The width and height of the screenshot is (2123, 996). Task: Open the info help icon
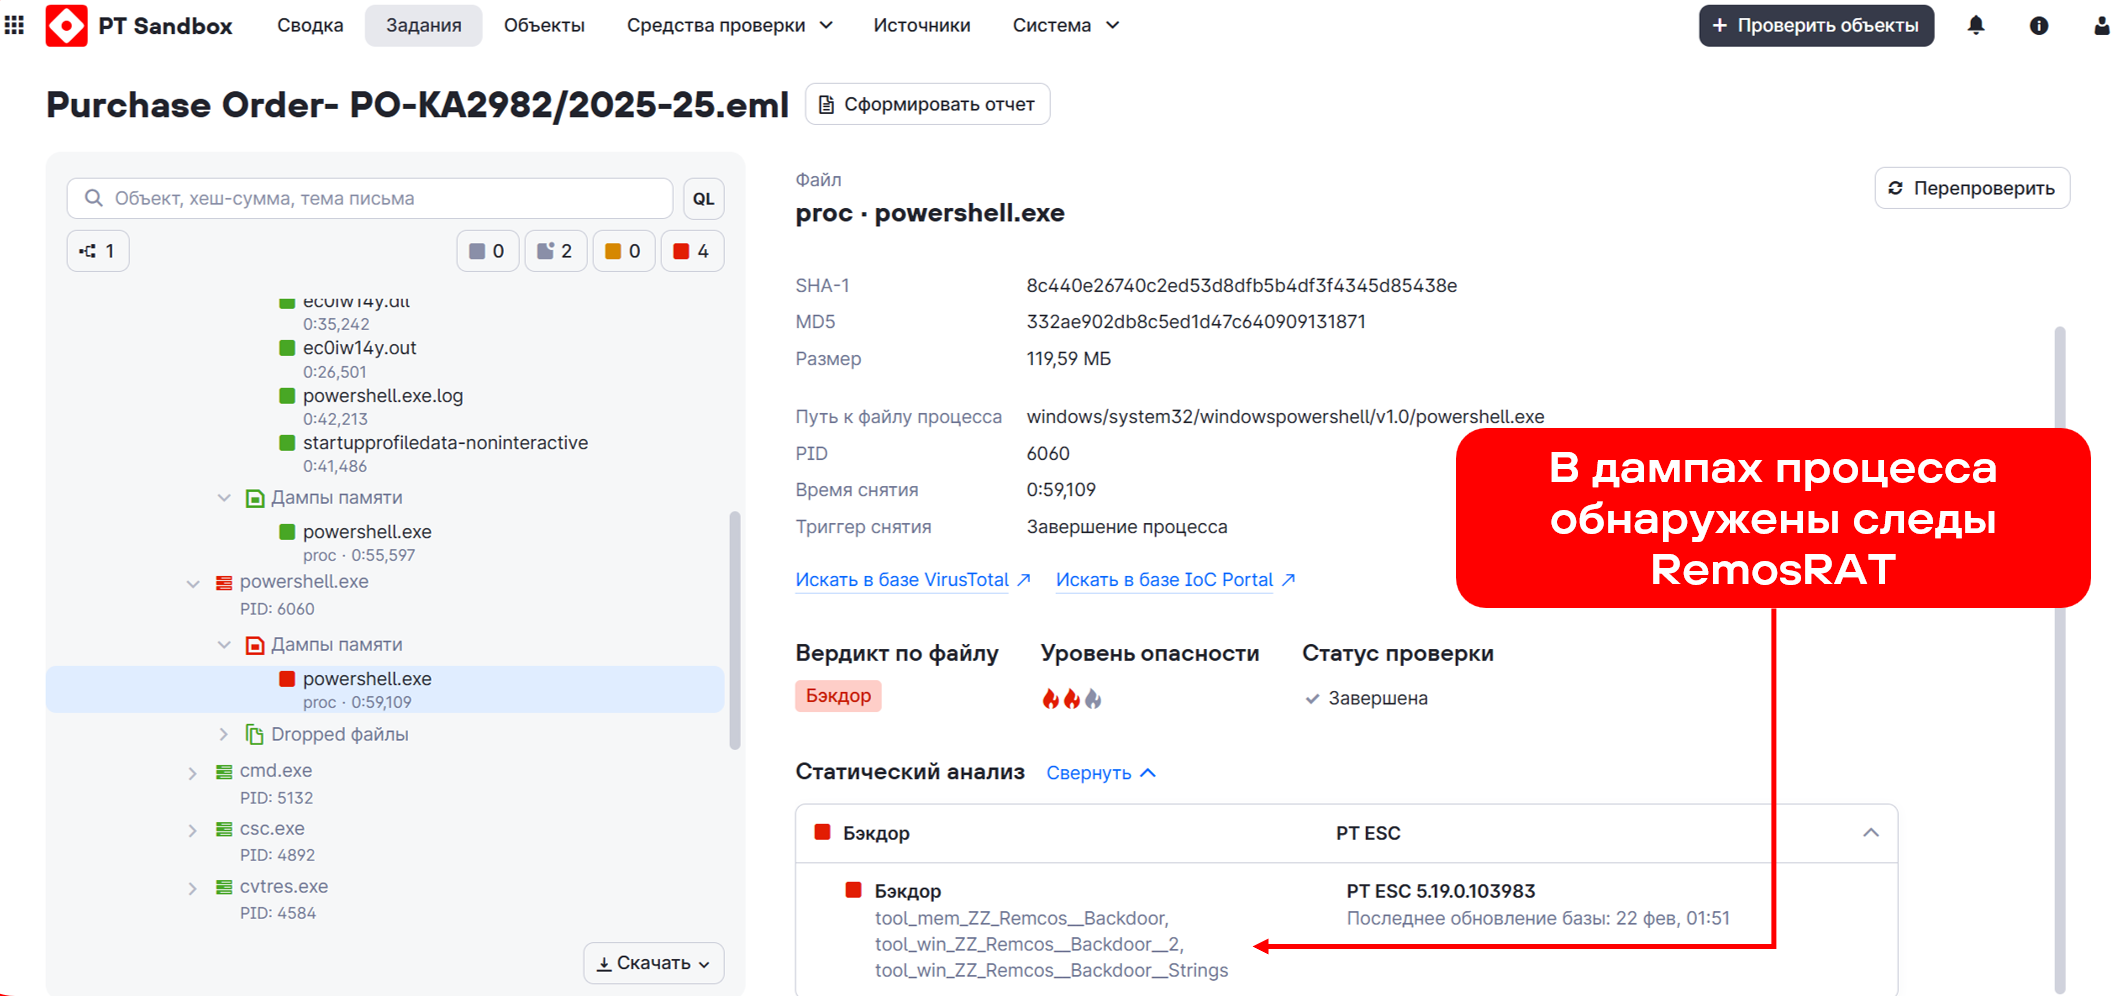coord(2038,26)
